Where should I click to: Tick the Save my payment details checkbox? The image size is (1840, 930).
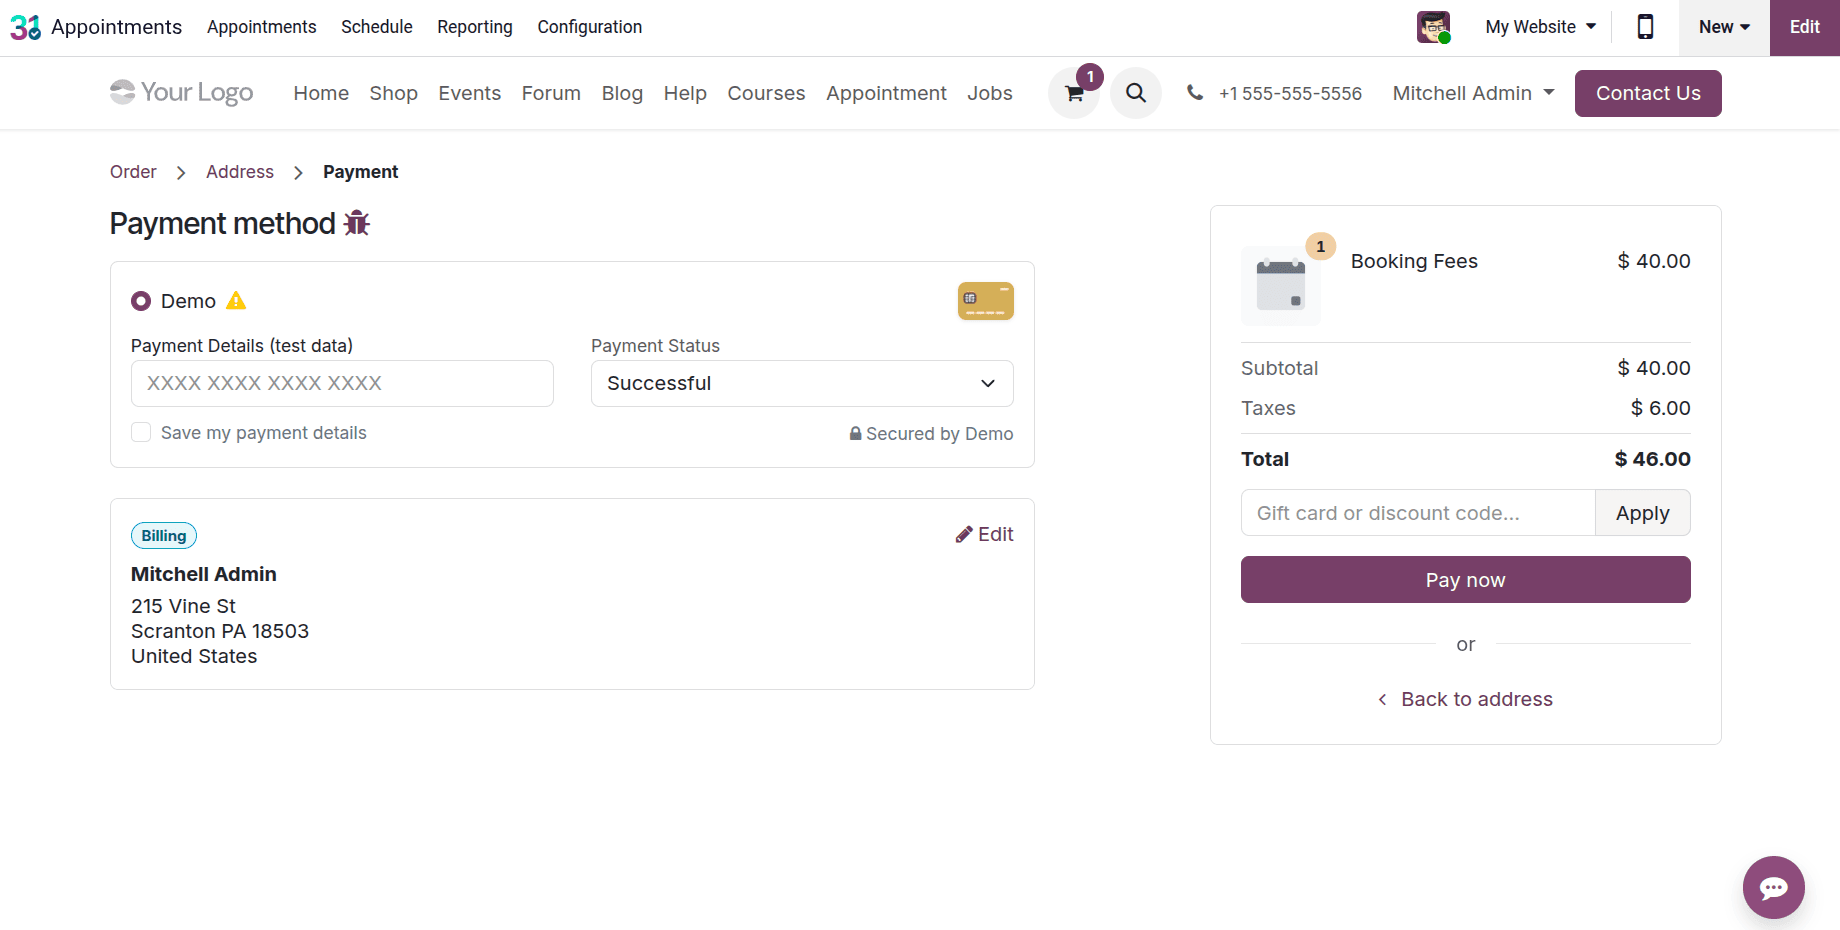click(x=141, y=432)
